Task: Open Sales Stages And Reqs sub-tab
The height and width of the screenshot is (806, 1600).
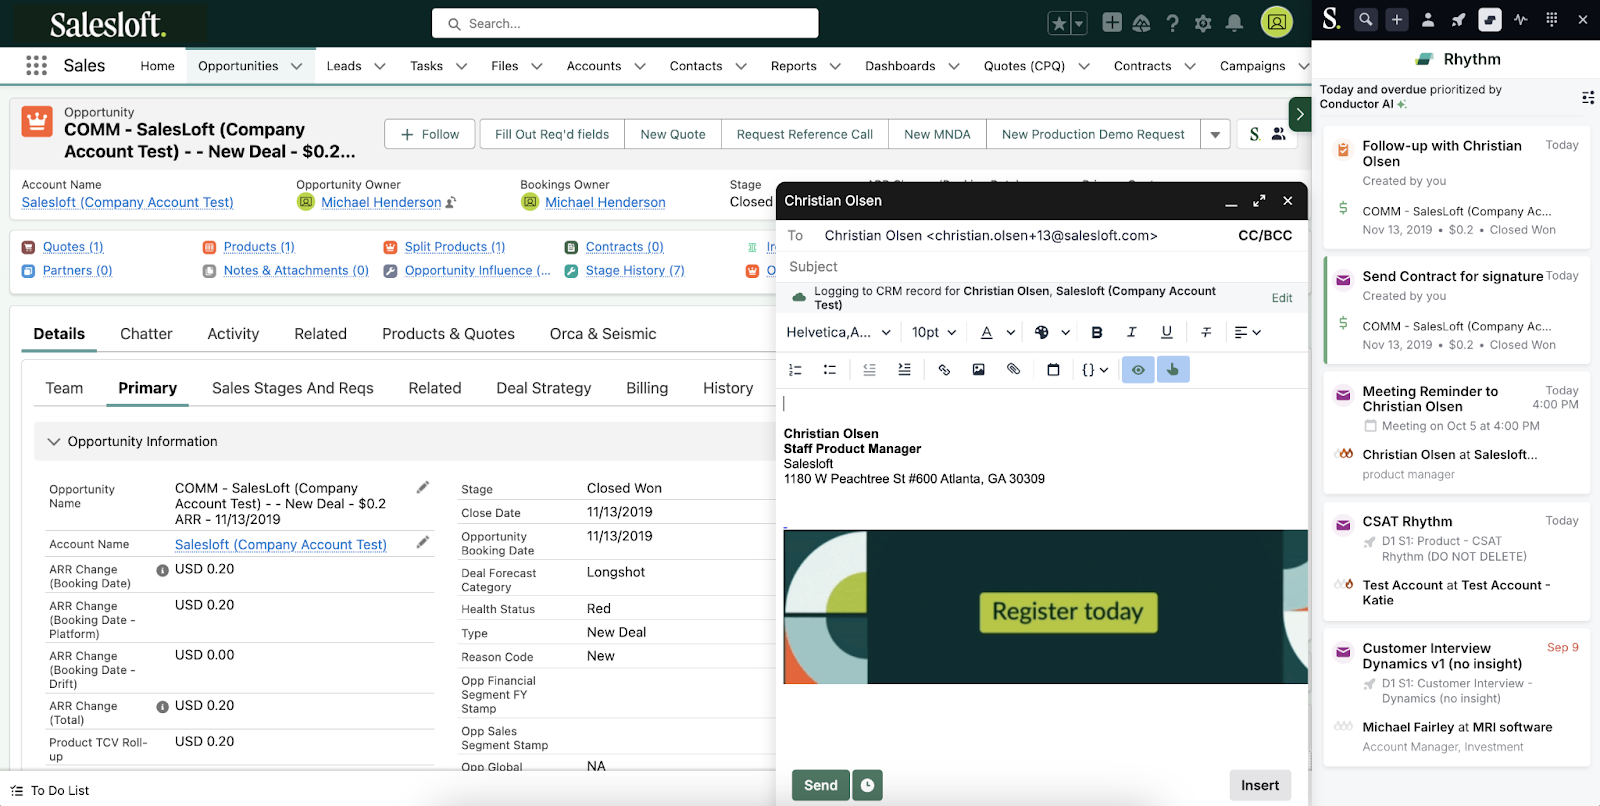Action: (292, 388)
